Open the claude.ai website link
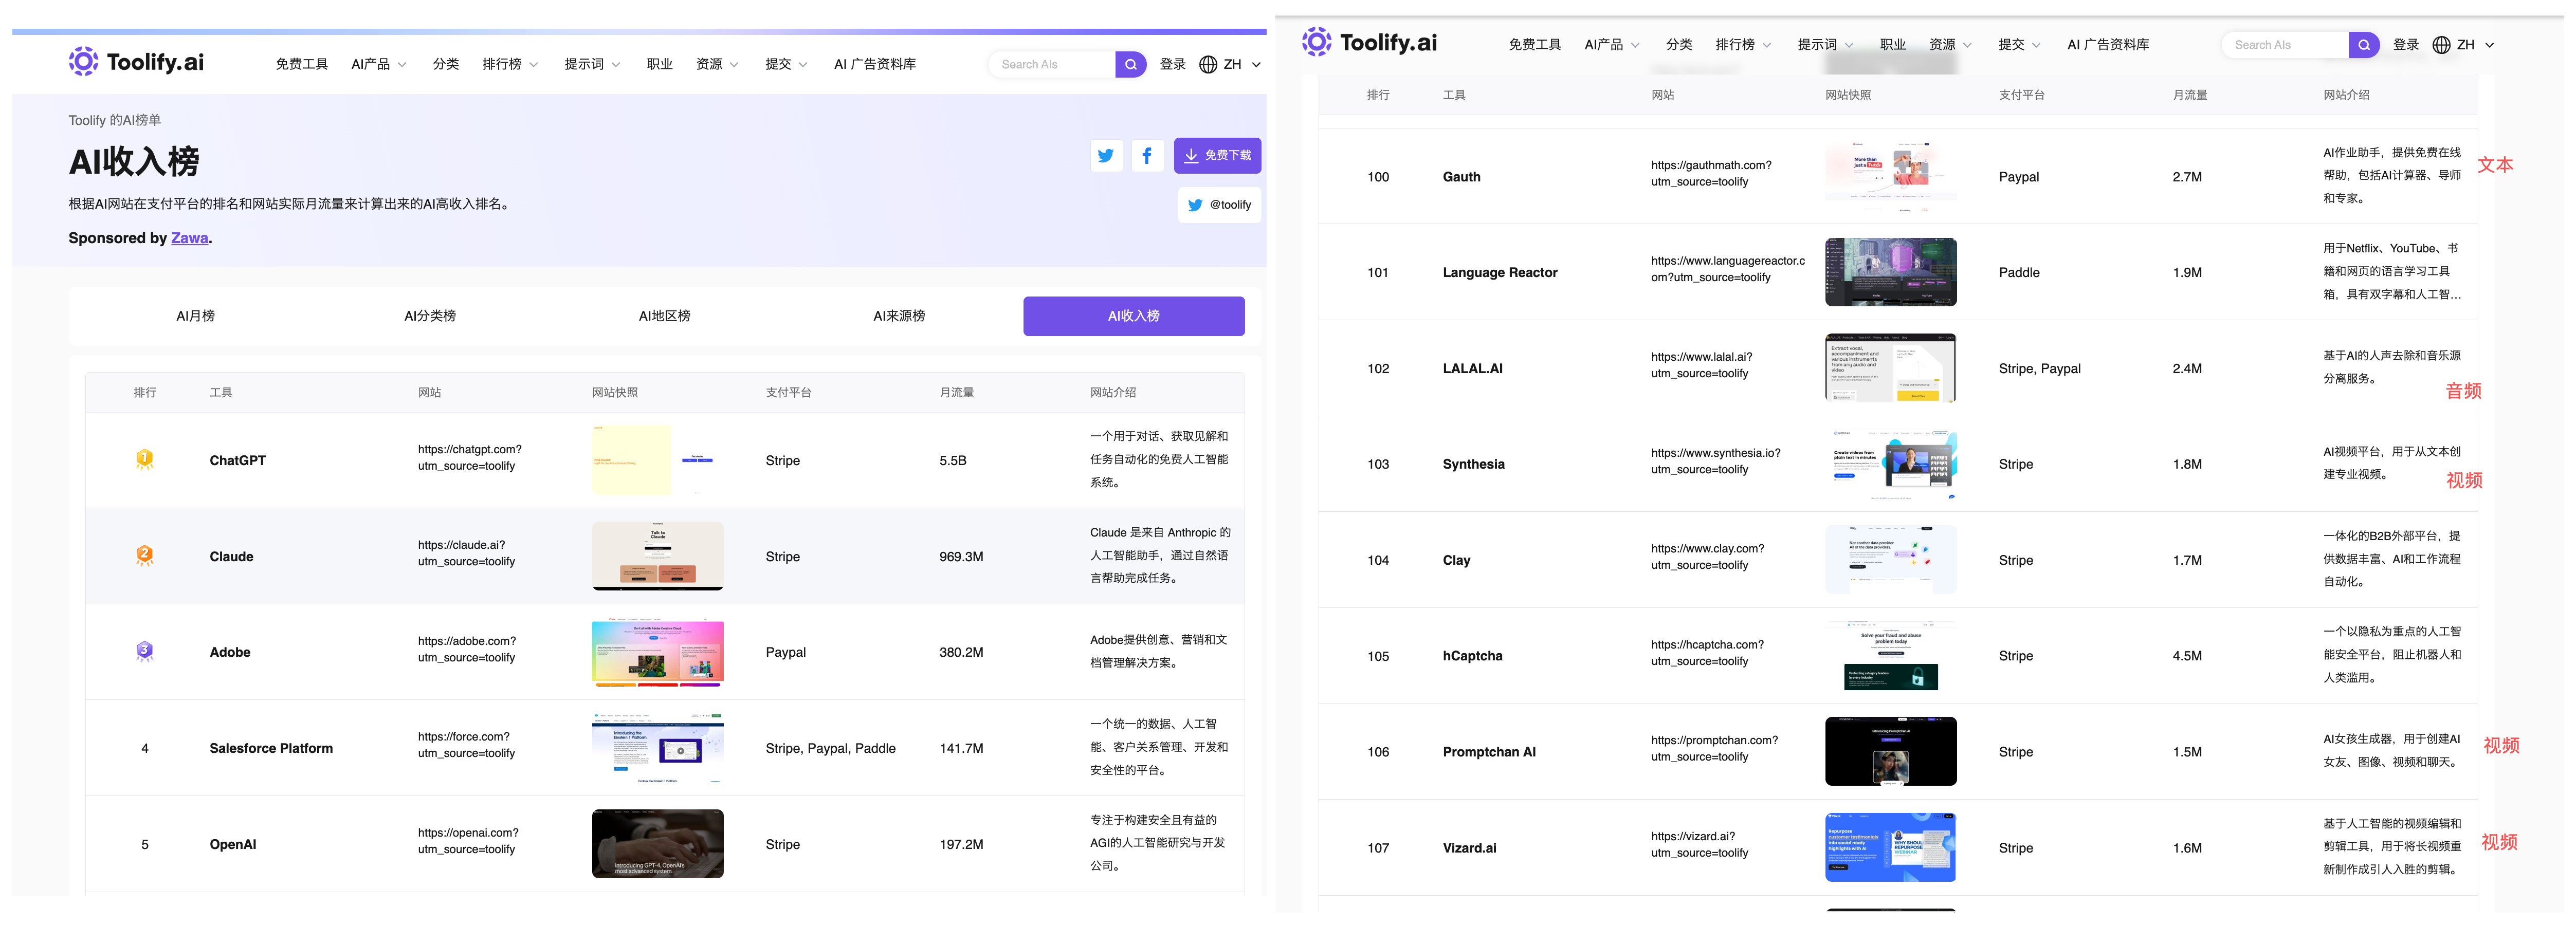The height and width of the screenshot is (925, 2576). coord(467,553)
